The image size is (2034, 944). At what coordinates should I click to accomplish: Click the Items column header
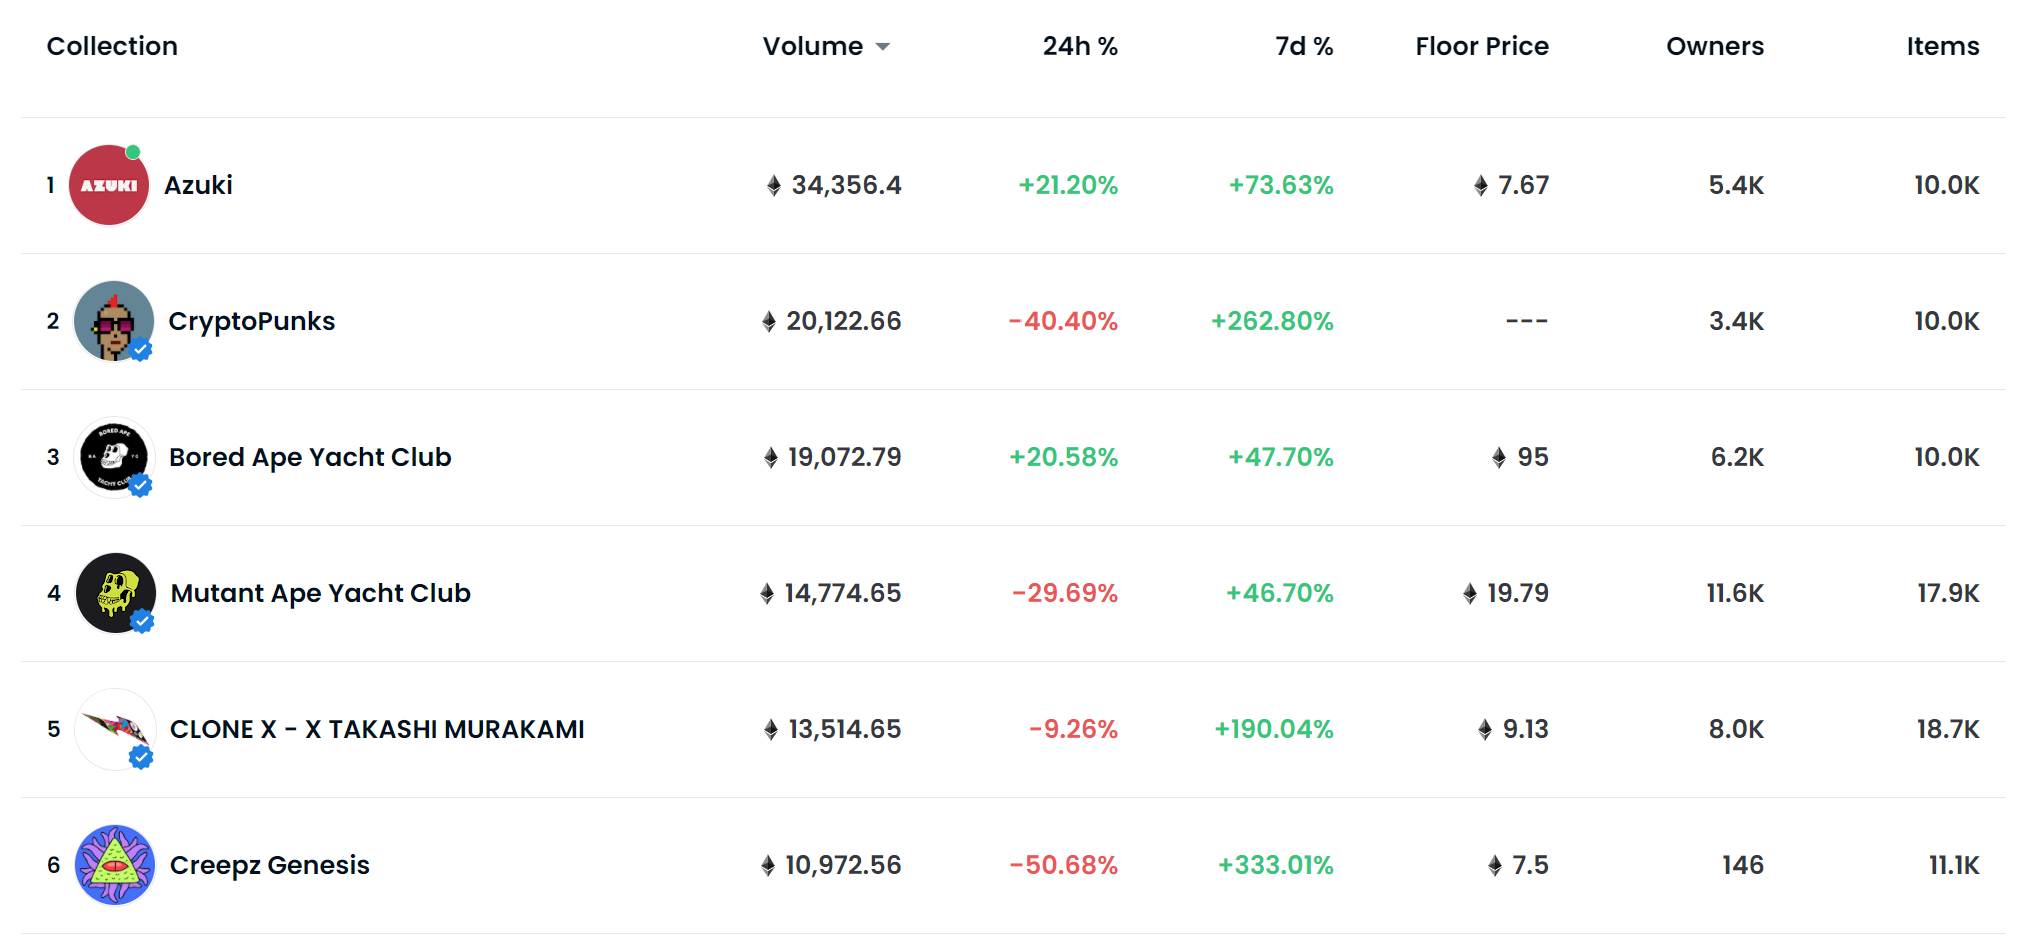[1942, 47]
